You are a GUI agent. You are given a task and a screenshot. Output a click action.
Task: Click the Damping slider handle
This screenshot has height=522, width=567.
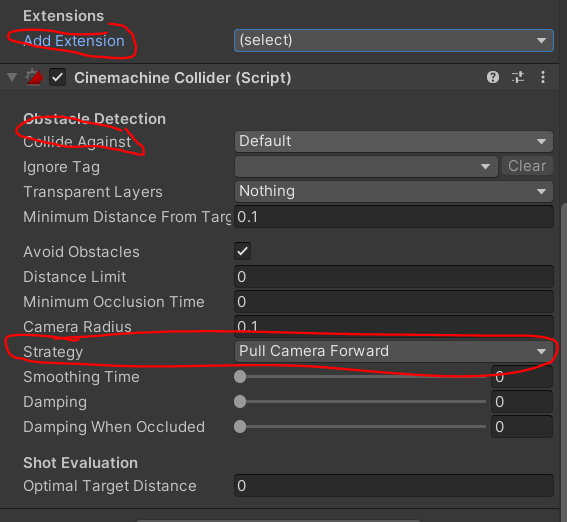point(240,401)
